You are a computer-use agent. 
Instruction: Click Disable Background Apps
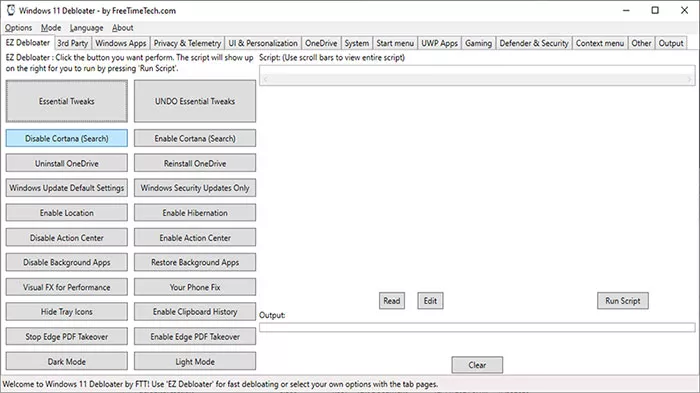tap(67, 263)
